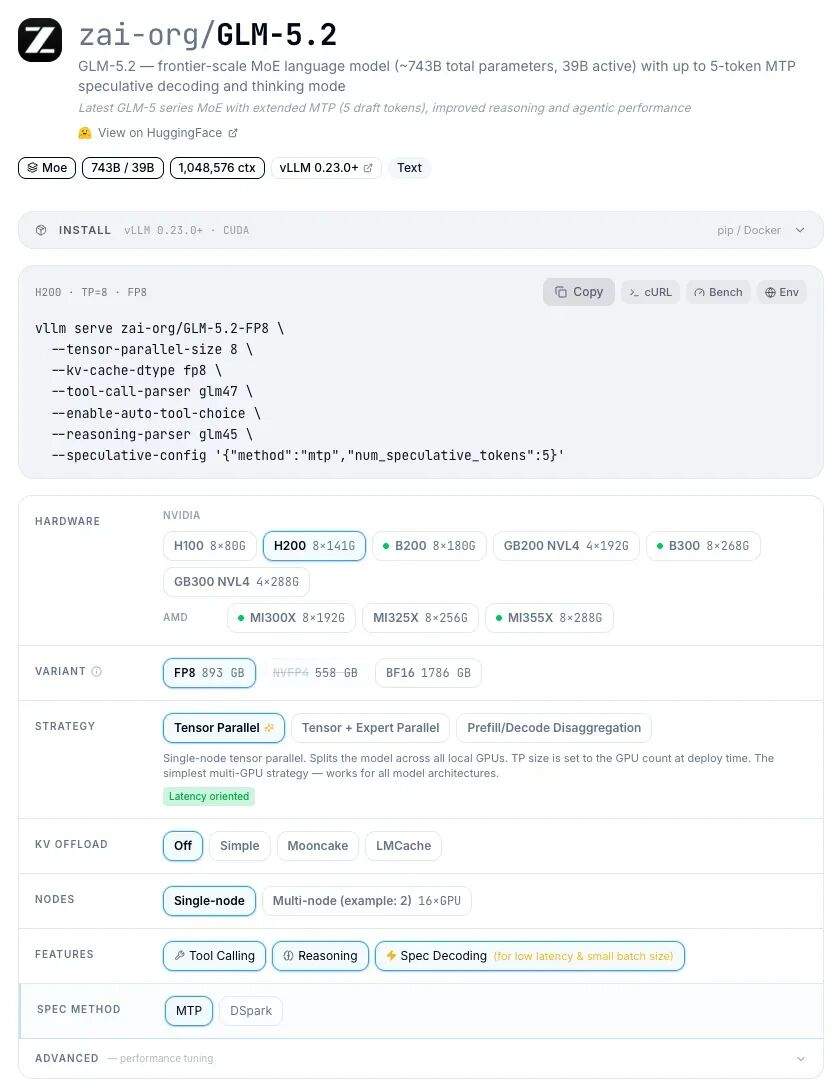
Task: Select Multi-node (example: 2) 16×GPU
Action: click(367, 901)
